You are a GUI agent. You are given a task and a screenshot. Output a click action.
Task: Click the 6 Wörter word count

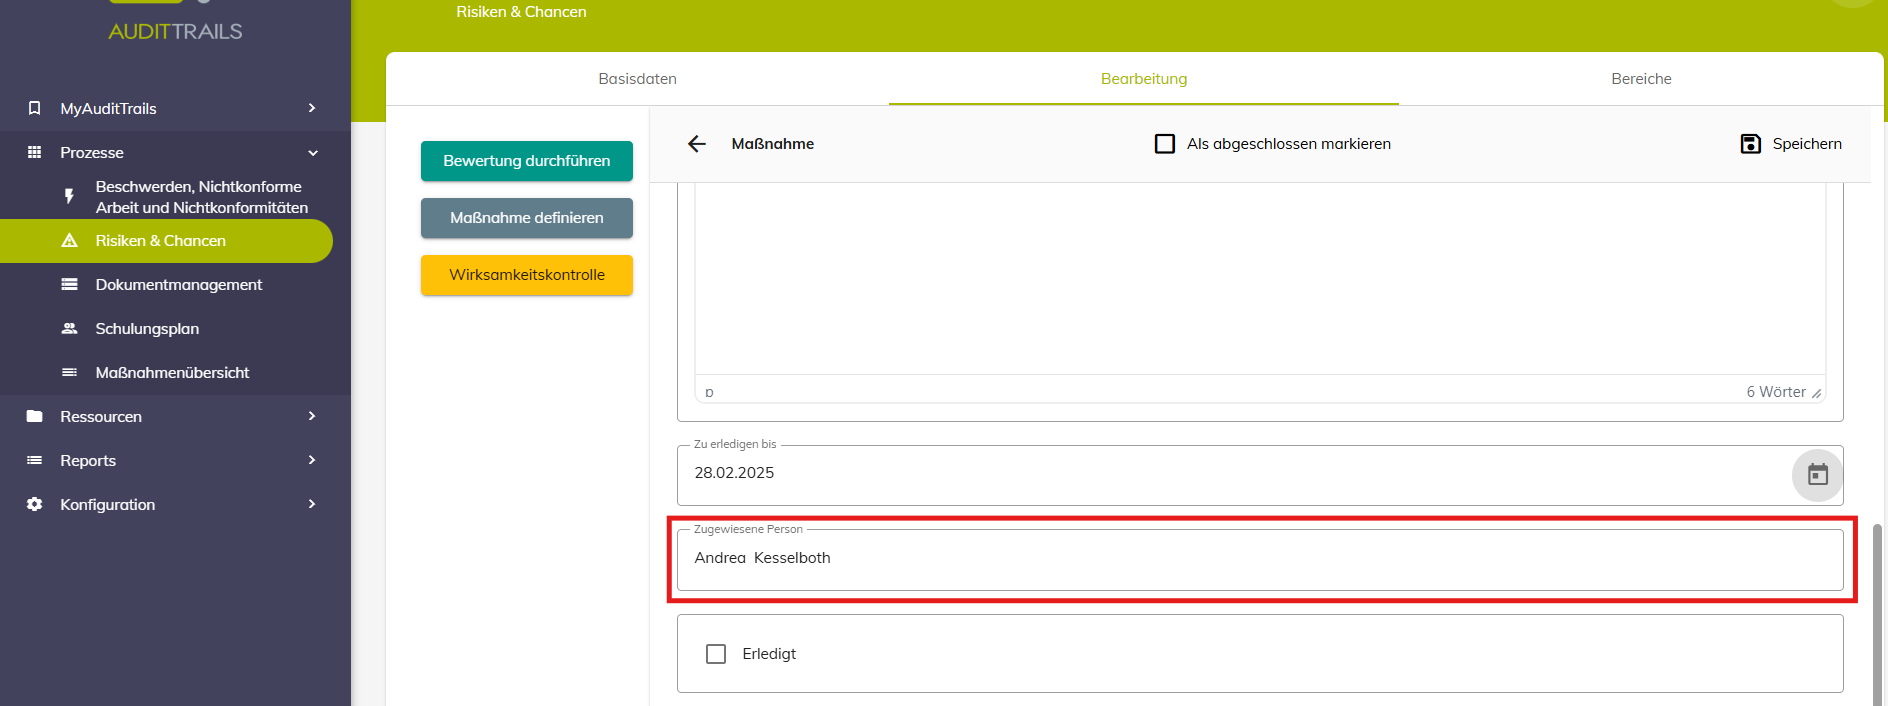point(1776,392)
